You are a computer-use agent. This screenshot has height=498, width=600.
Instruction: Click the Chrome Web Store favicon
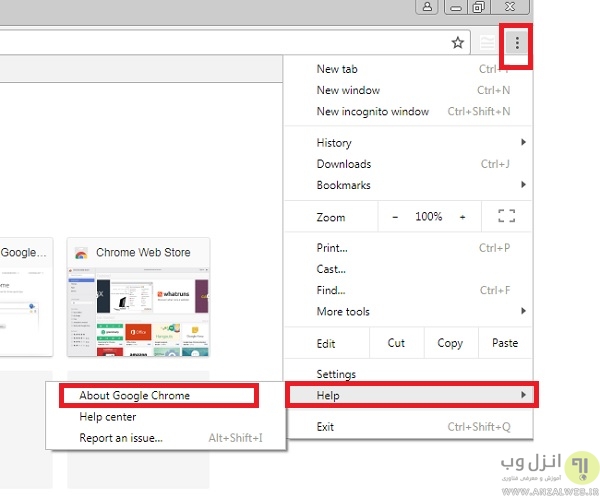coord(82,253)
